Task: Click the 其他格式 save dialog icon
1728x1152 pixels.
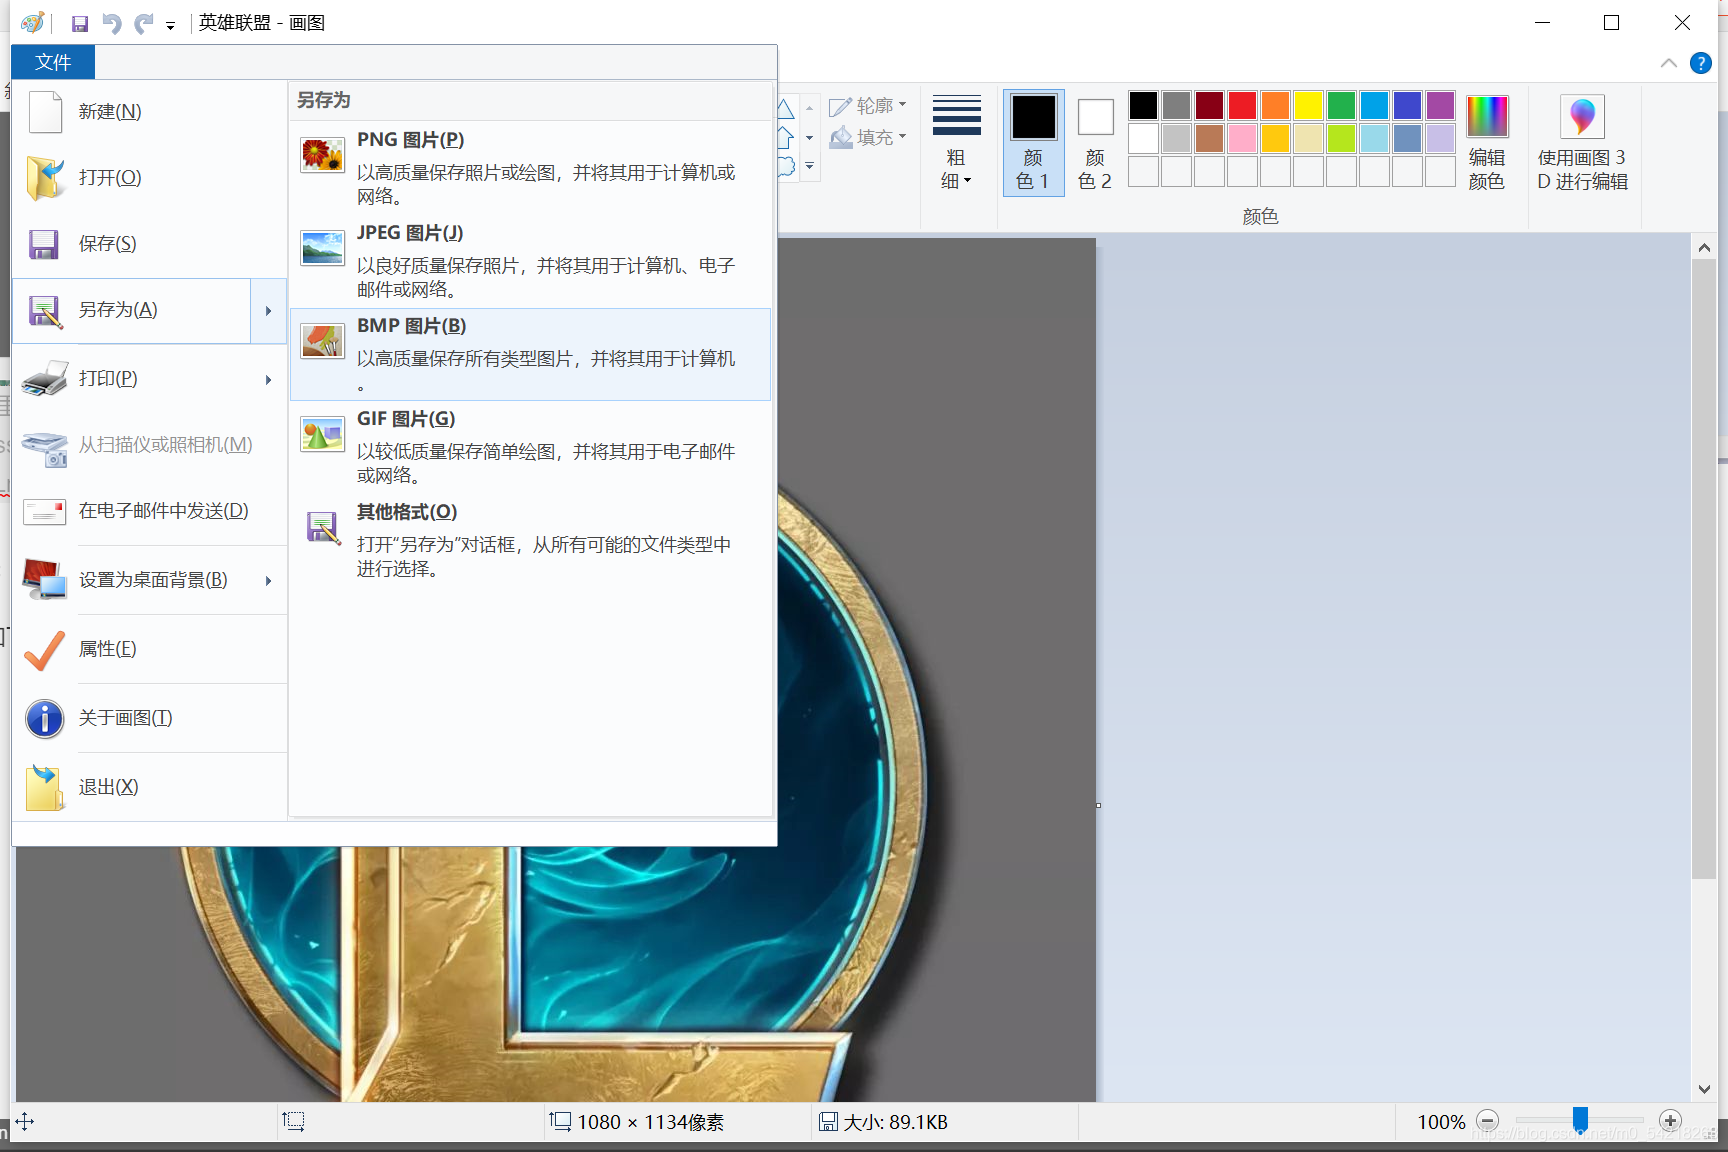Action: pos(322,527)
